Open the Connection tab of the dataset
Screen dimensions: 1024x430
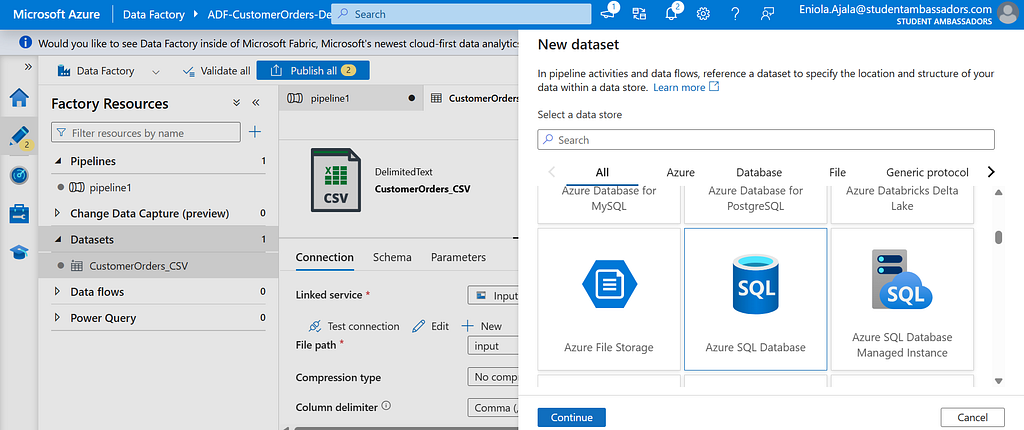(x=325, y=257)
